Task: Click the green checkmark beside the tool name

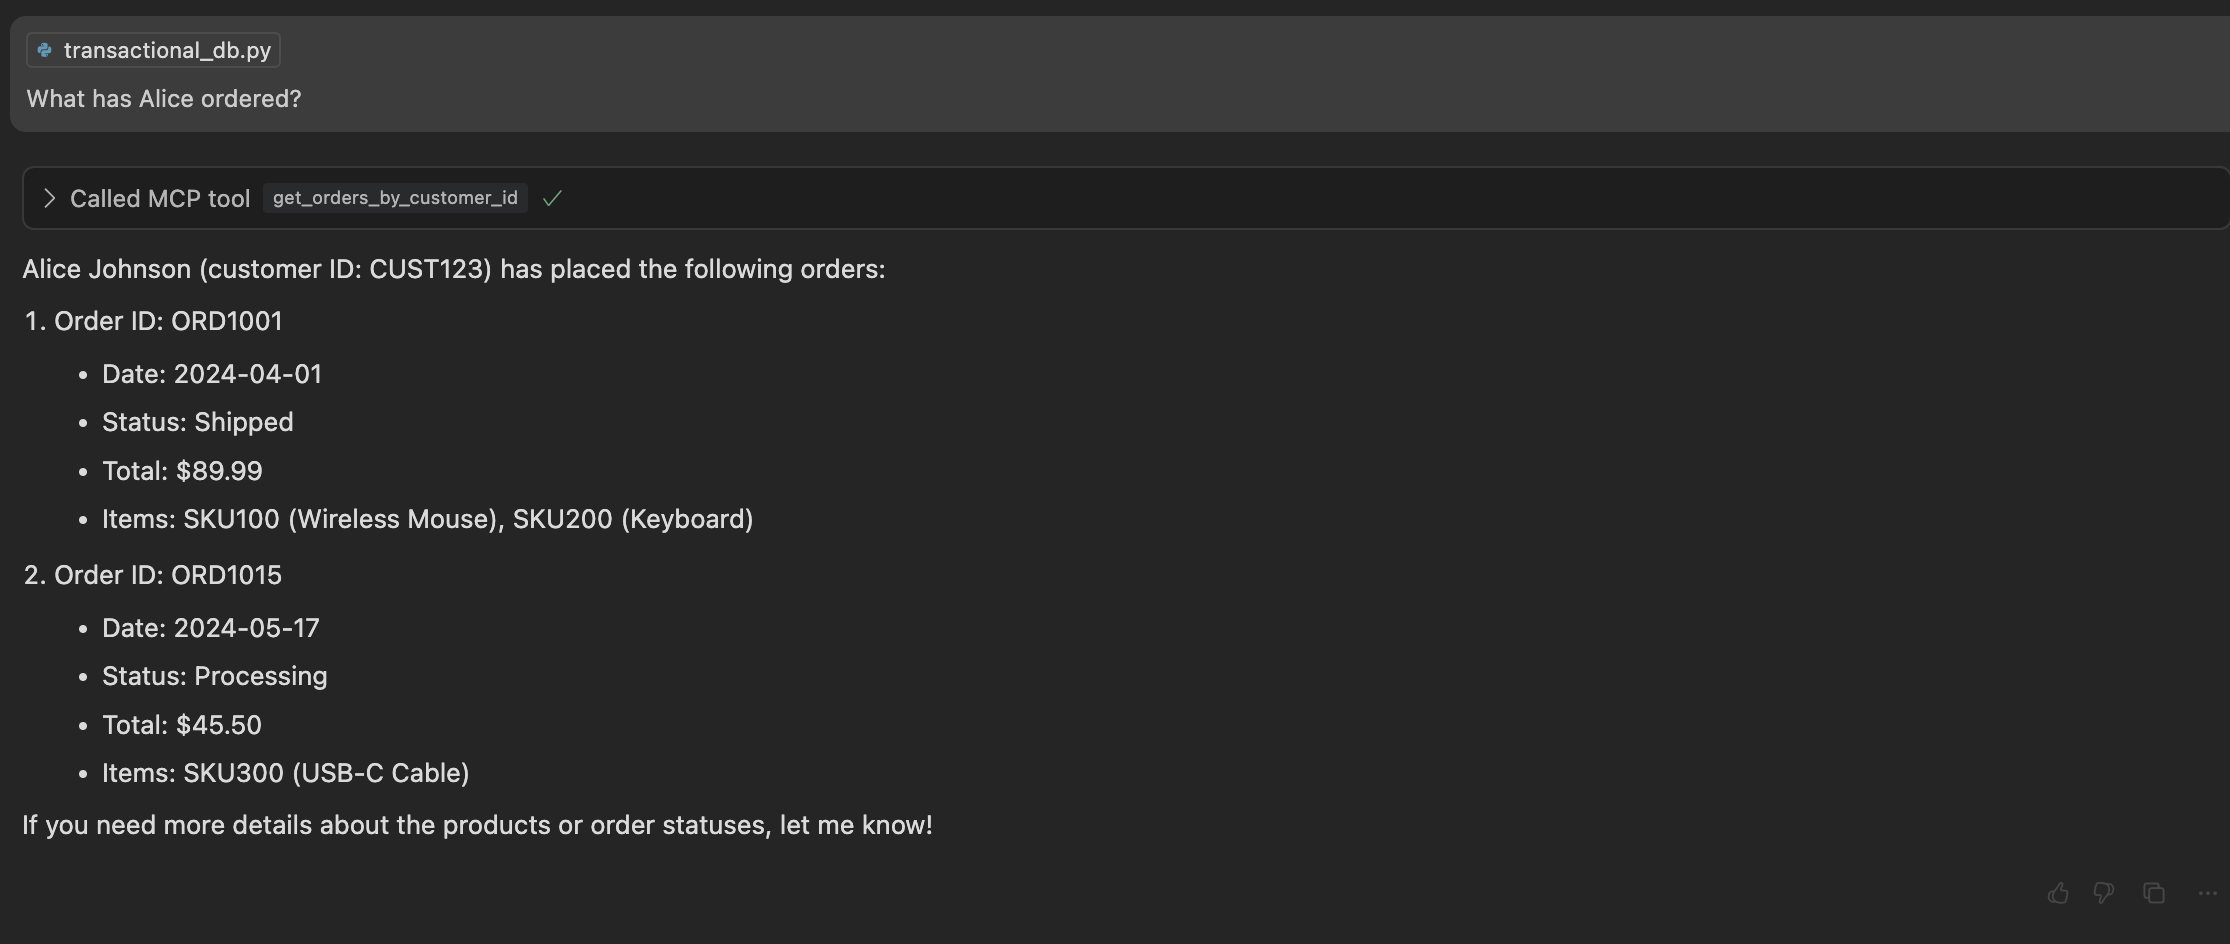Action: coord(552,198)
